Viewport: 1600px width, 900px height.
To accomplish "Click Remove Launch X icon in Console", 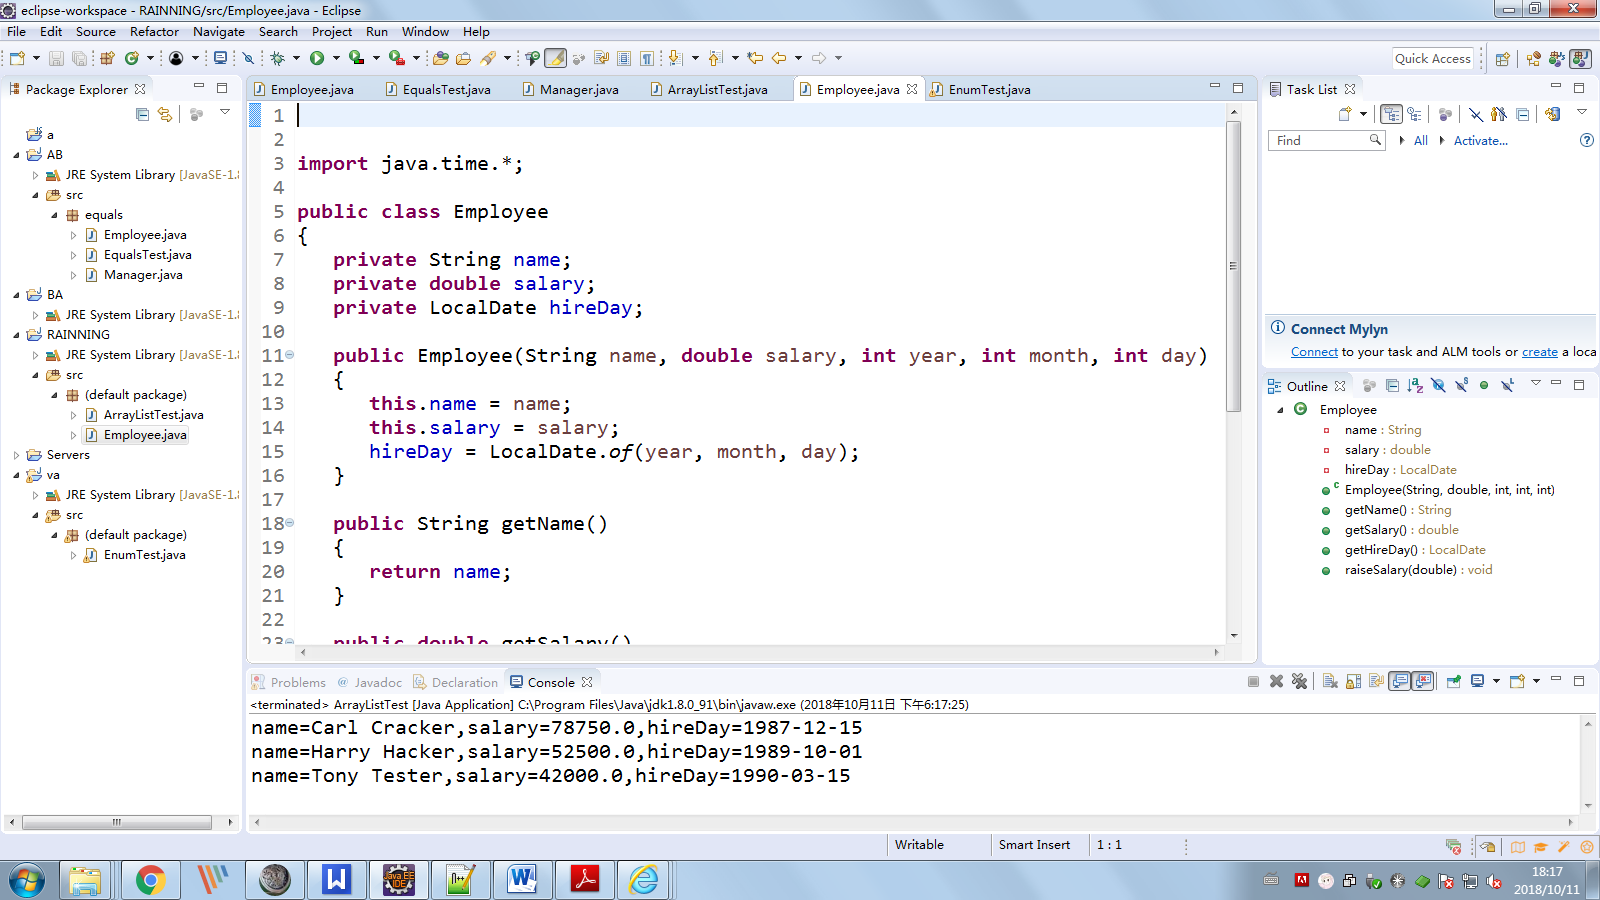I will point(1276,681).
